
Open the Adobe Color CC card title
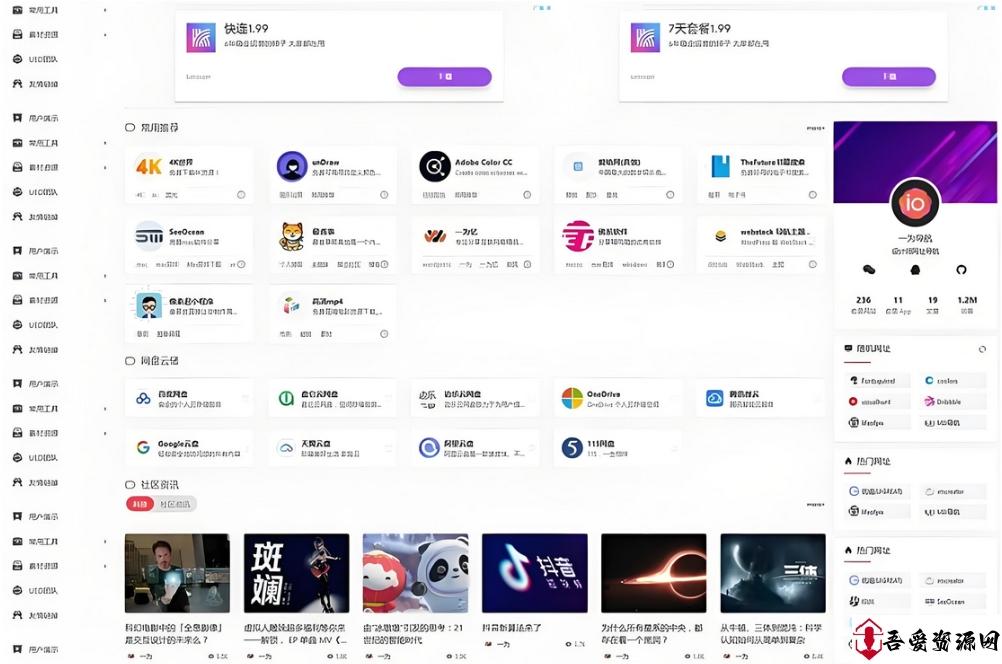pyautogui.click(x=483, y=162)
